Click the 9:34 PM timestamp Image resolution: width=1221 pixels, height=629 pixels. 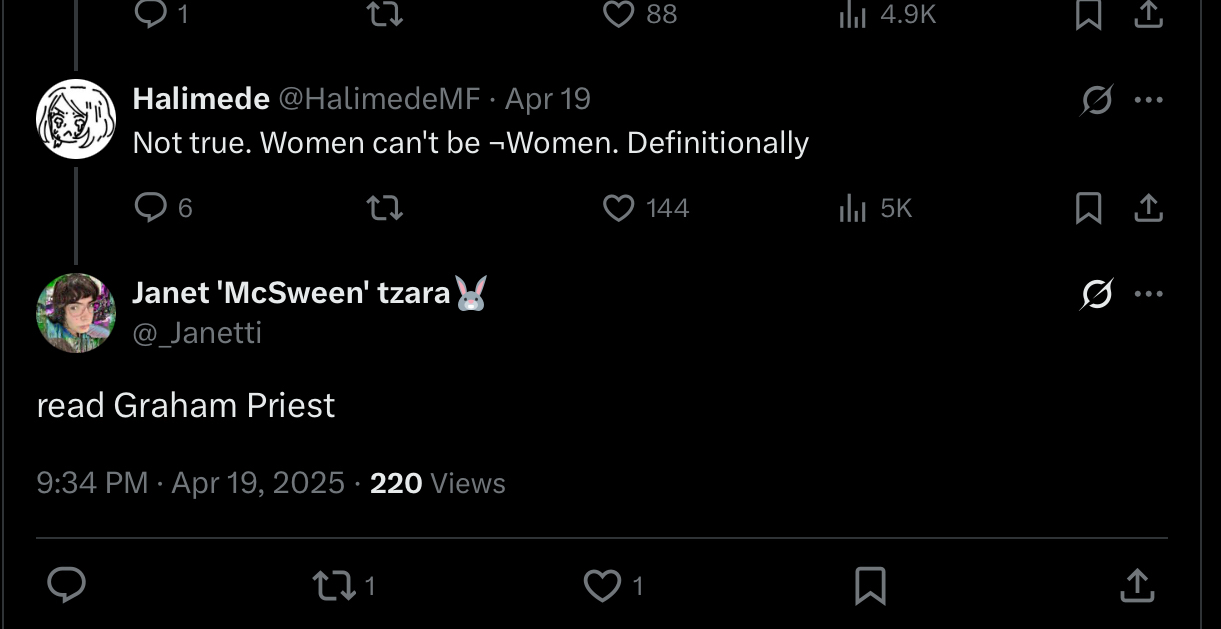[92, 483]
